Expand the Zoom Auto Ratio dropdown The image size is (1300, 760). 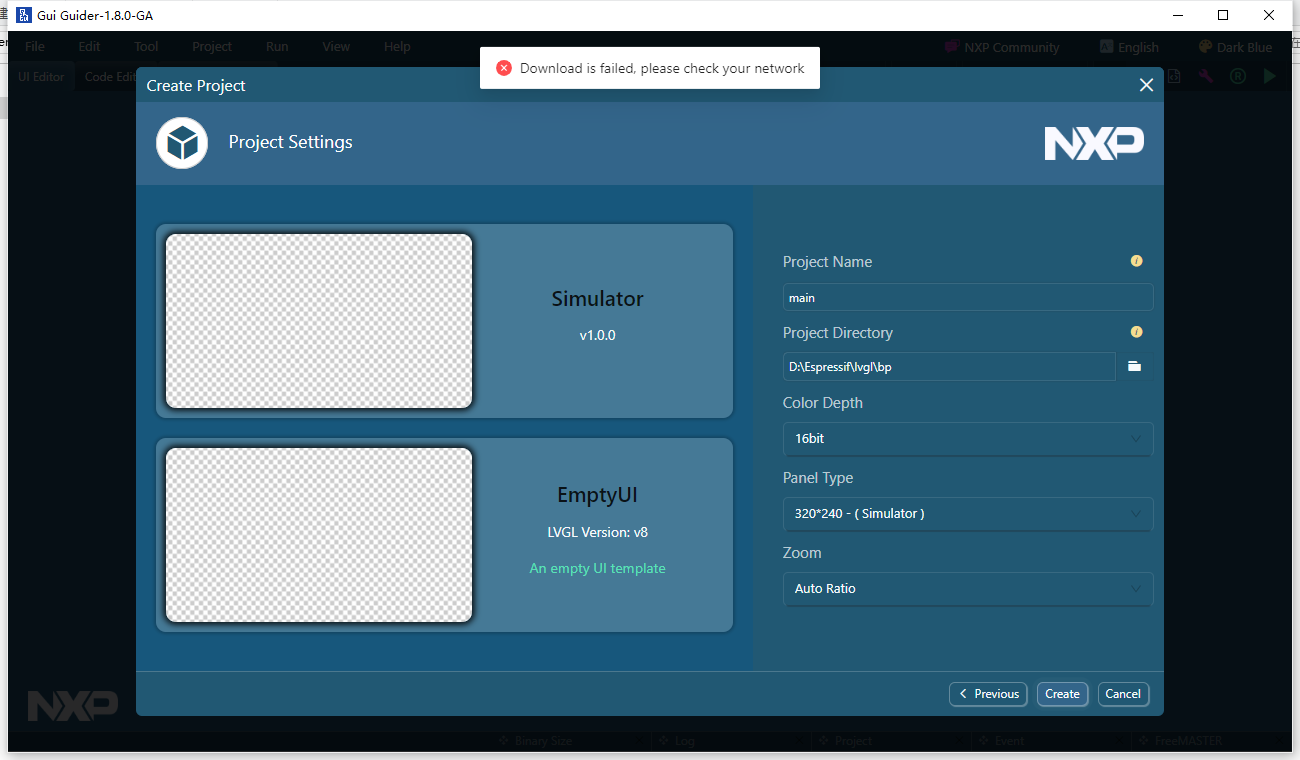[967, 589]
